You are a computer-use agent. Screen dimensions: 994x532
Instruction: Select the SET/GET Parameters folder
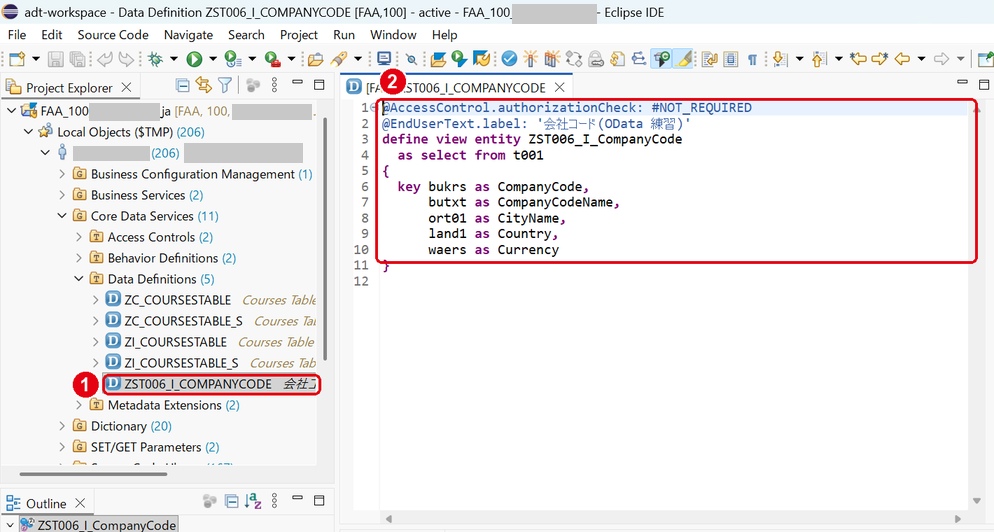tap(146, 447)
